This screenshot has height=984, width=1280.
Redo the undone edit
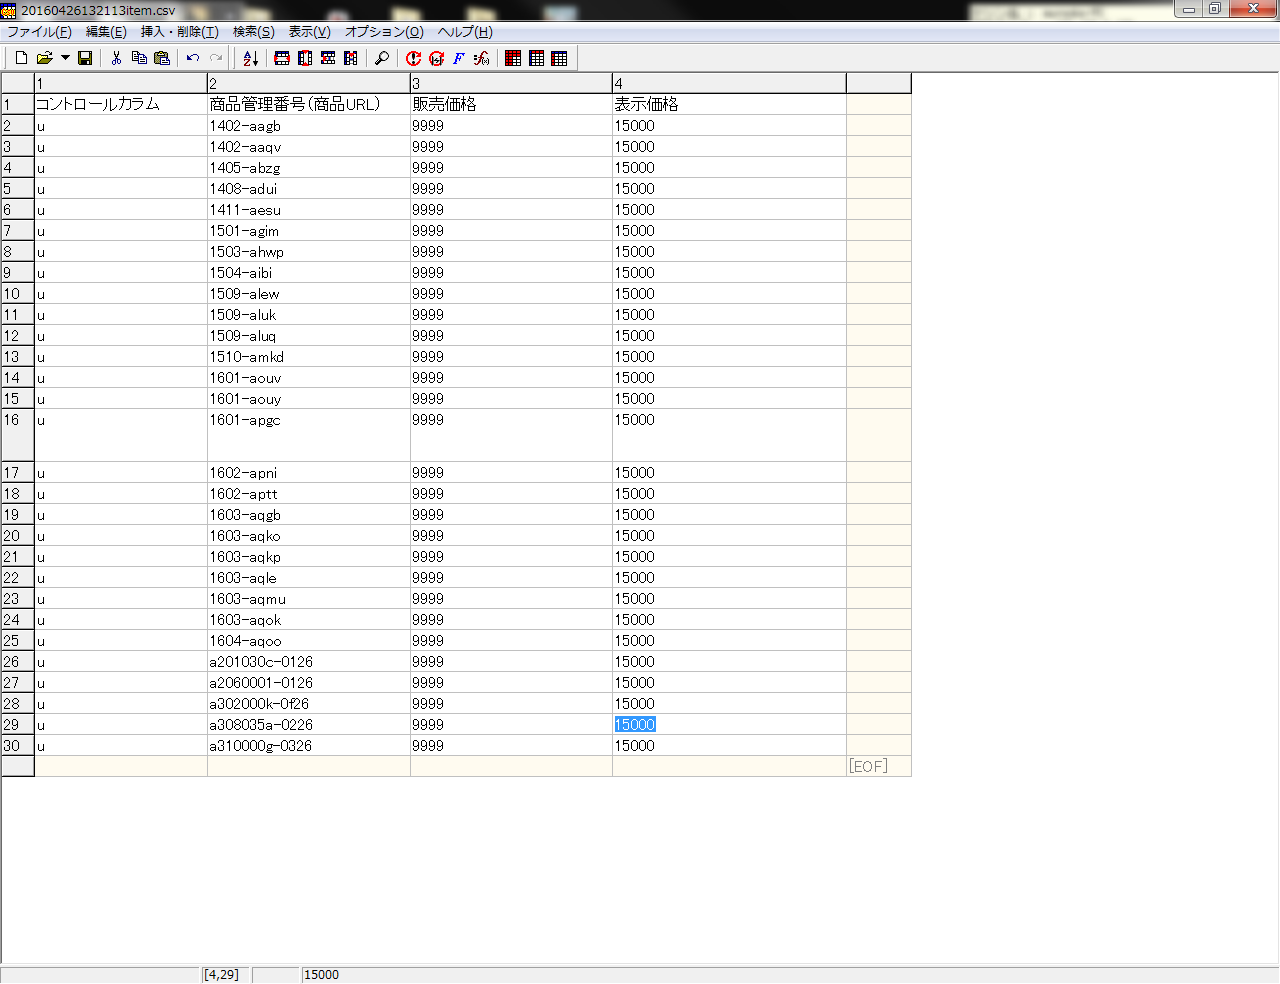pyautogui.click(x=216, y=58)
